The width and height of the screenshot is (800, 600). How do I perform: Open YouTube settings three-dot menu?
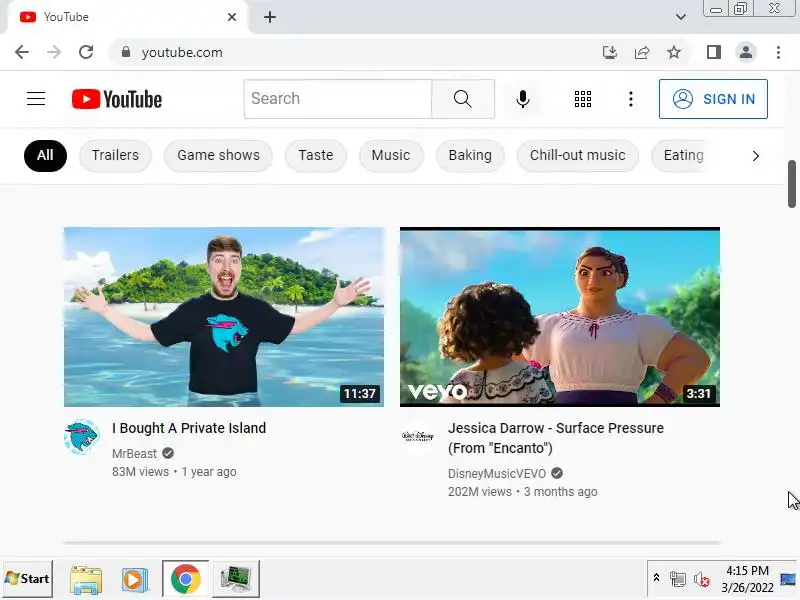click(x=631, y=99)
